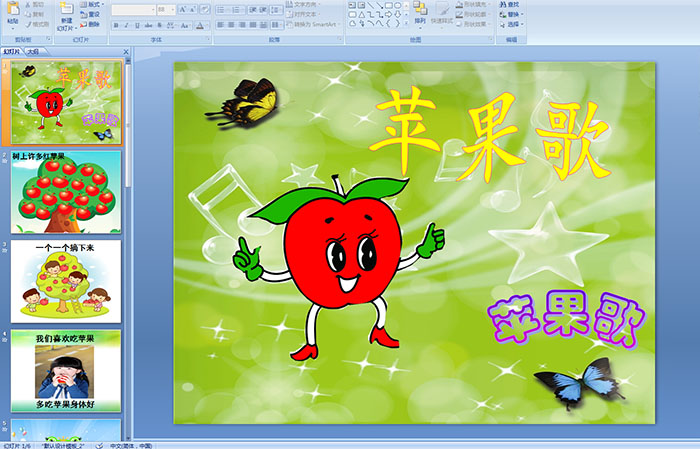Select the arrow line shape

click(x=379, y=5)
